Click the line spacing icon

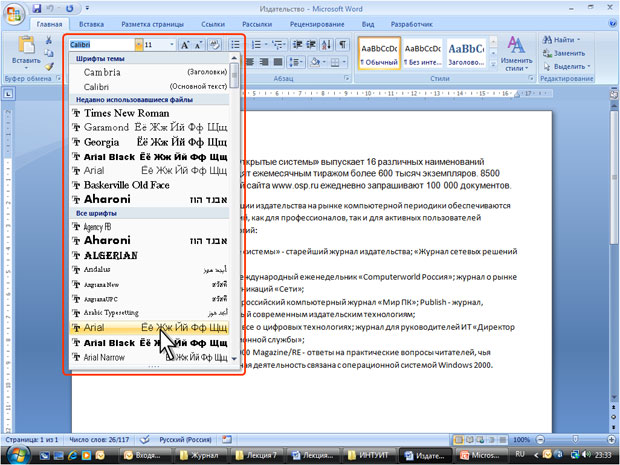point(294,62)
